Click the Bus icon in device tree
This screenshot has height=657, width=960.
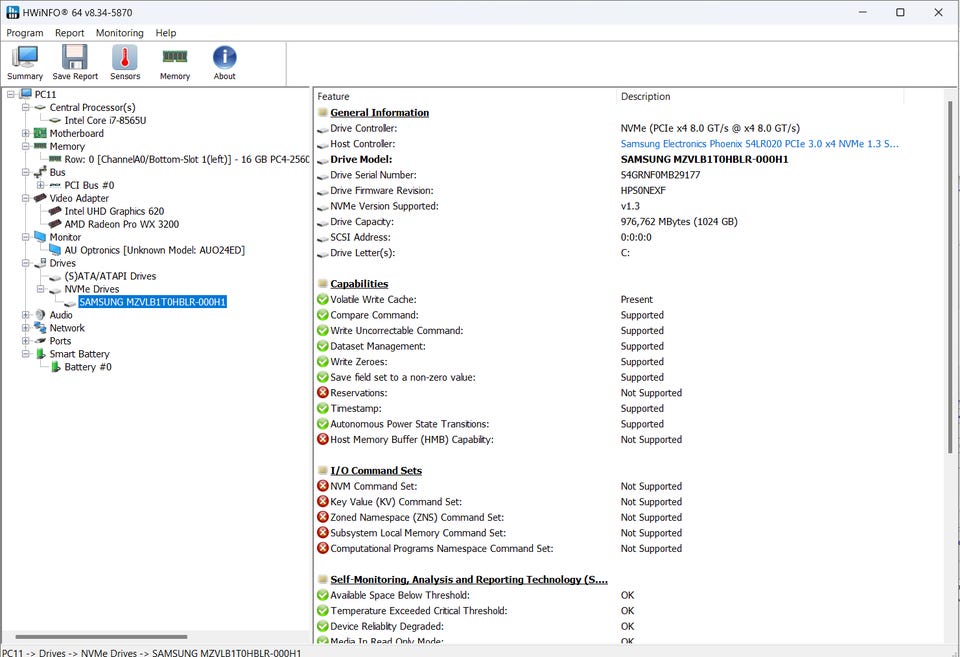(x=40, y=172)
